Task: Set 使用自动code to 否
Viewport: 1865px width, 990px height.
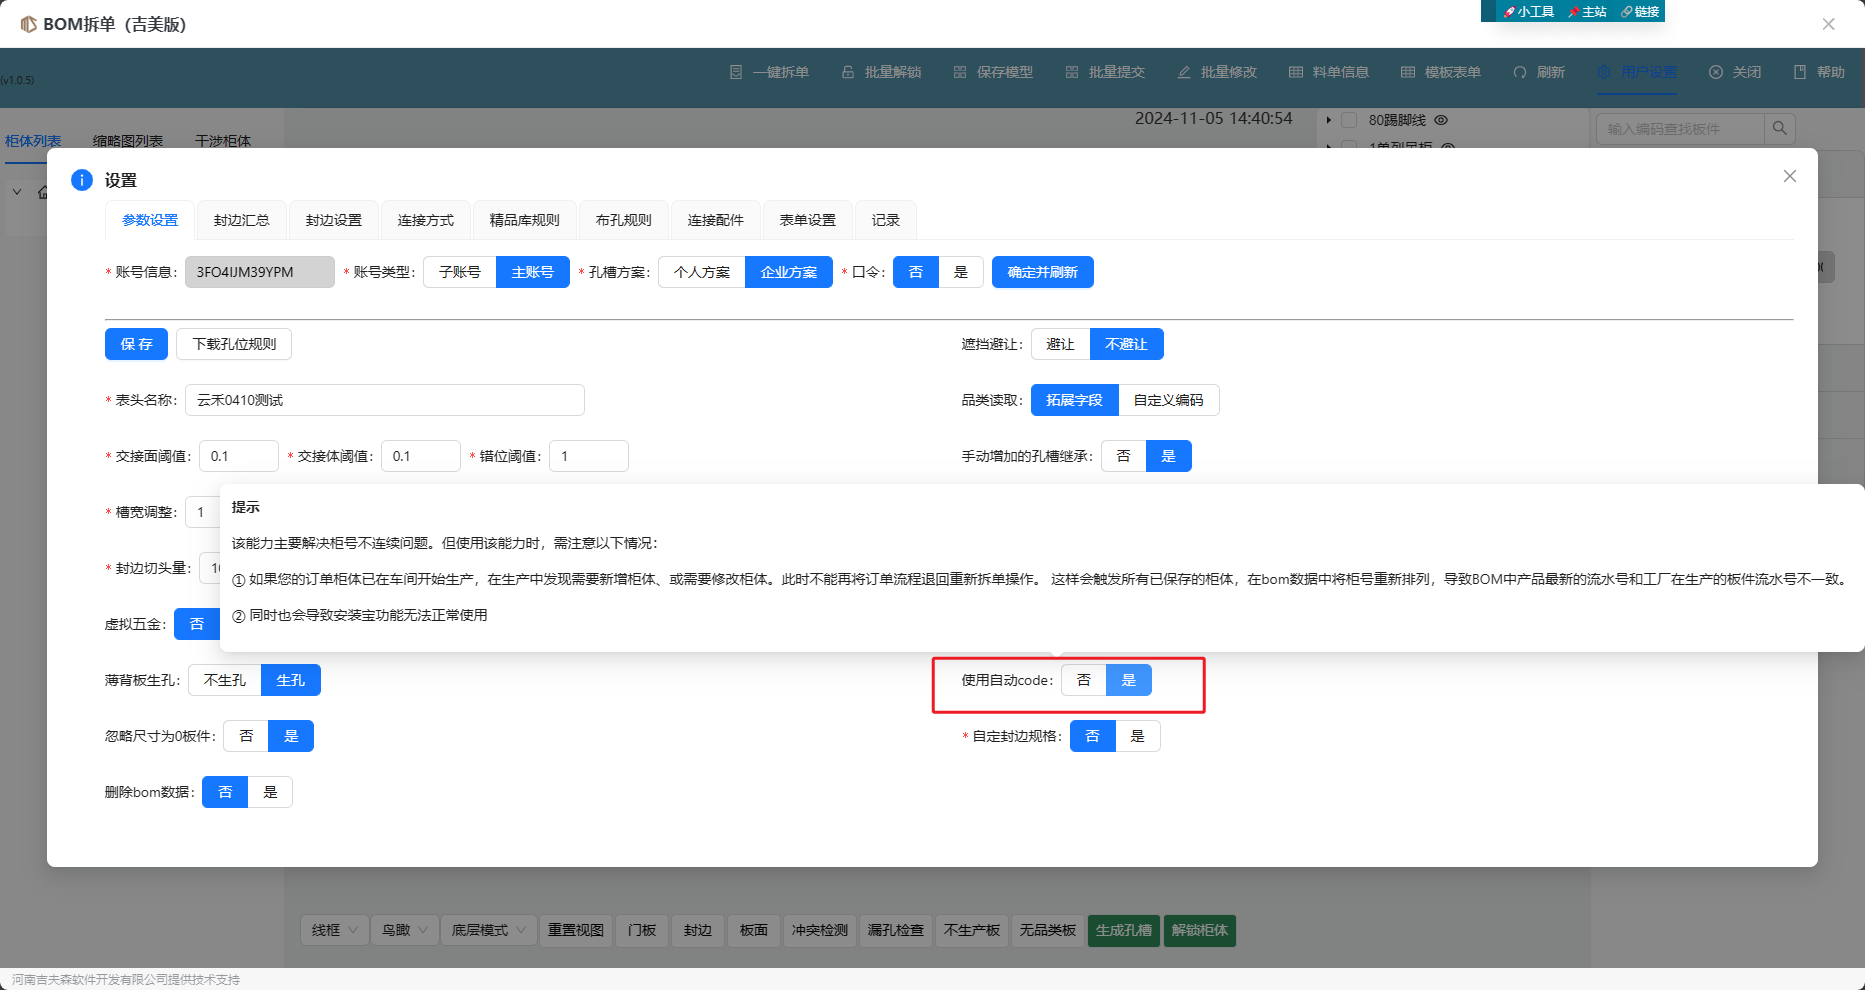Action: [x=1084, y=680]
